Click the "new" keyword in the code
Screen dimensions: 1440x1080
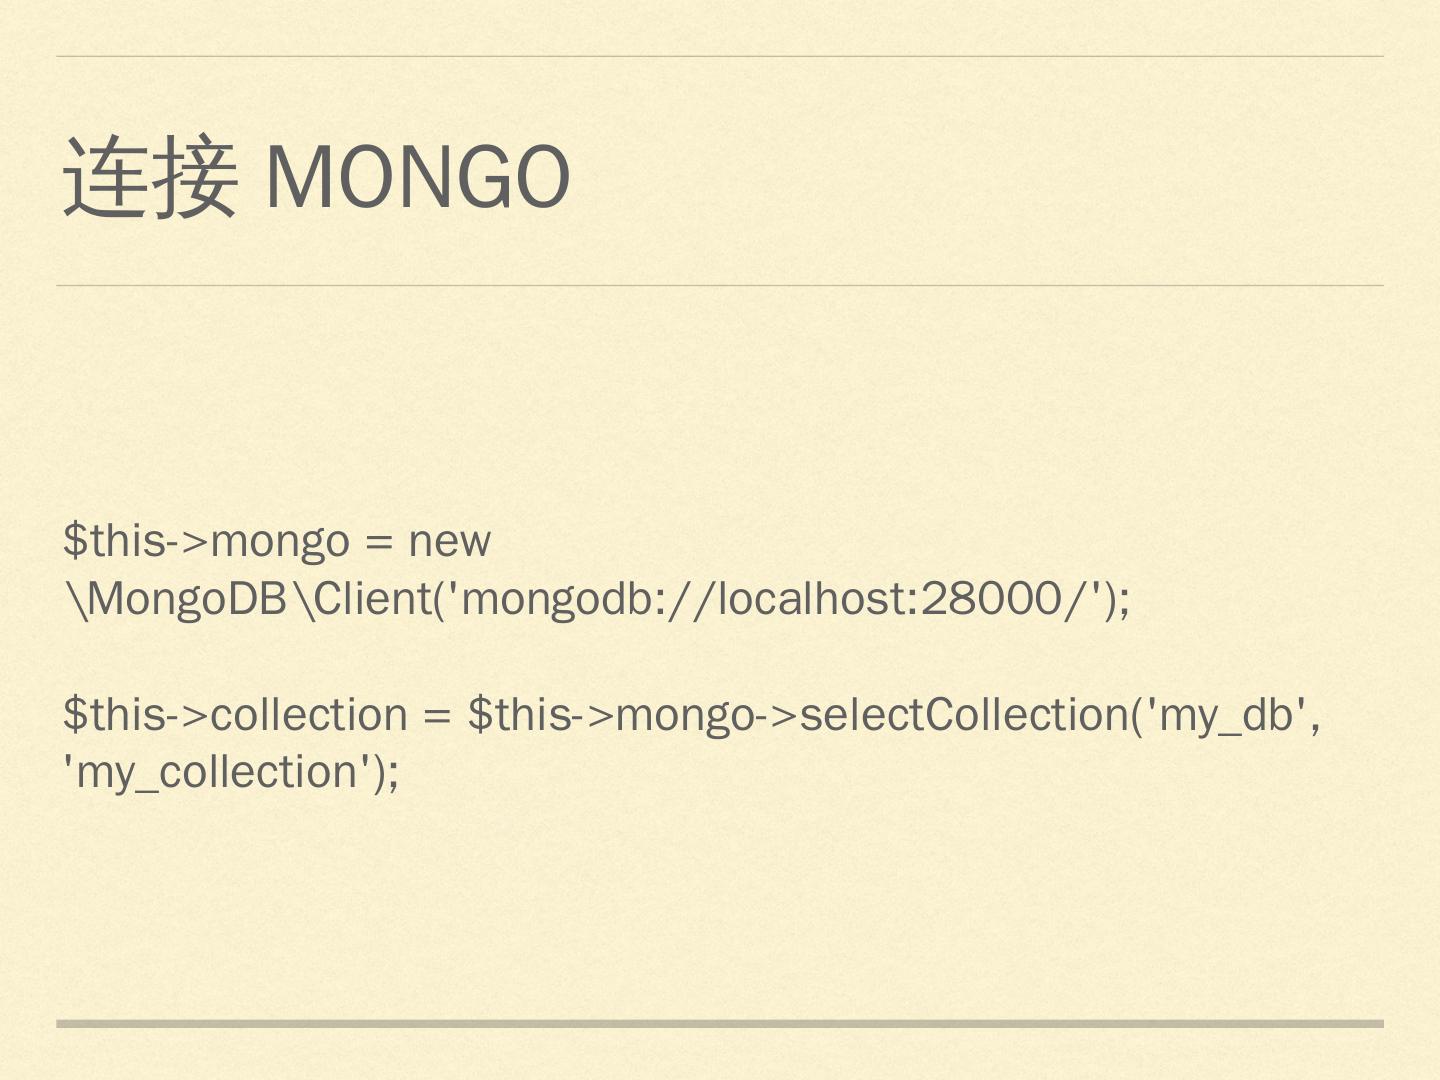click(x=449, y=541)
